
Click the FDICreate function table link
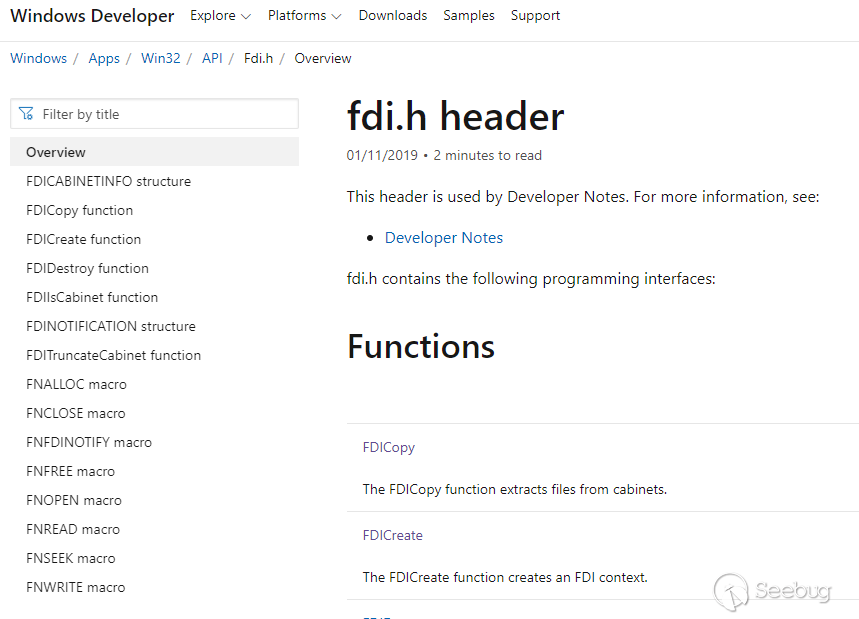(x=393, y=535)
